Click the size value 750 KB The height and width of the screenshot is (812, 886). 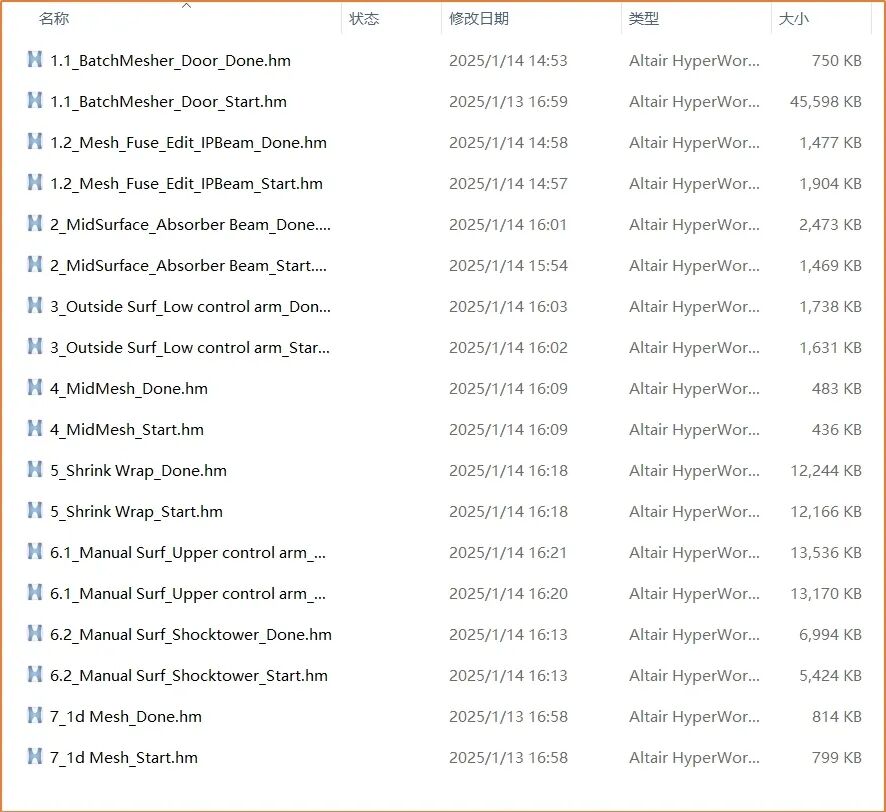(837, 60)
